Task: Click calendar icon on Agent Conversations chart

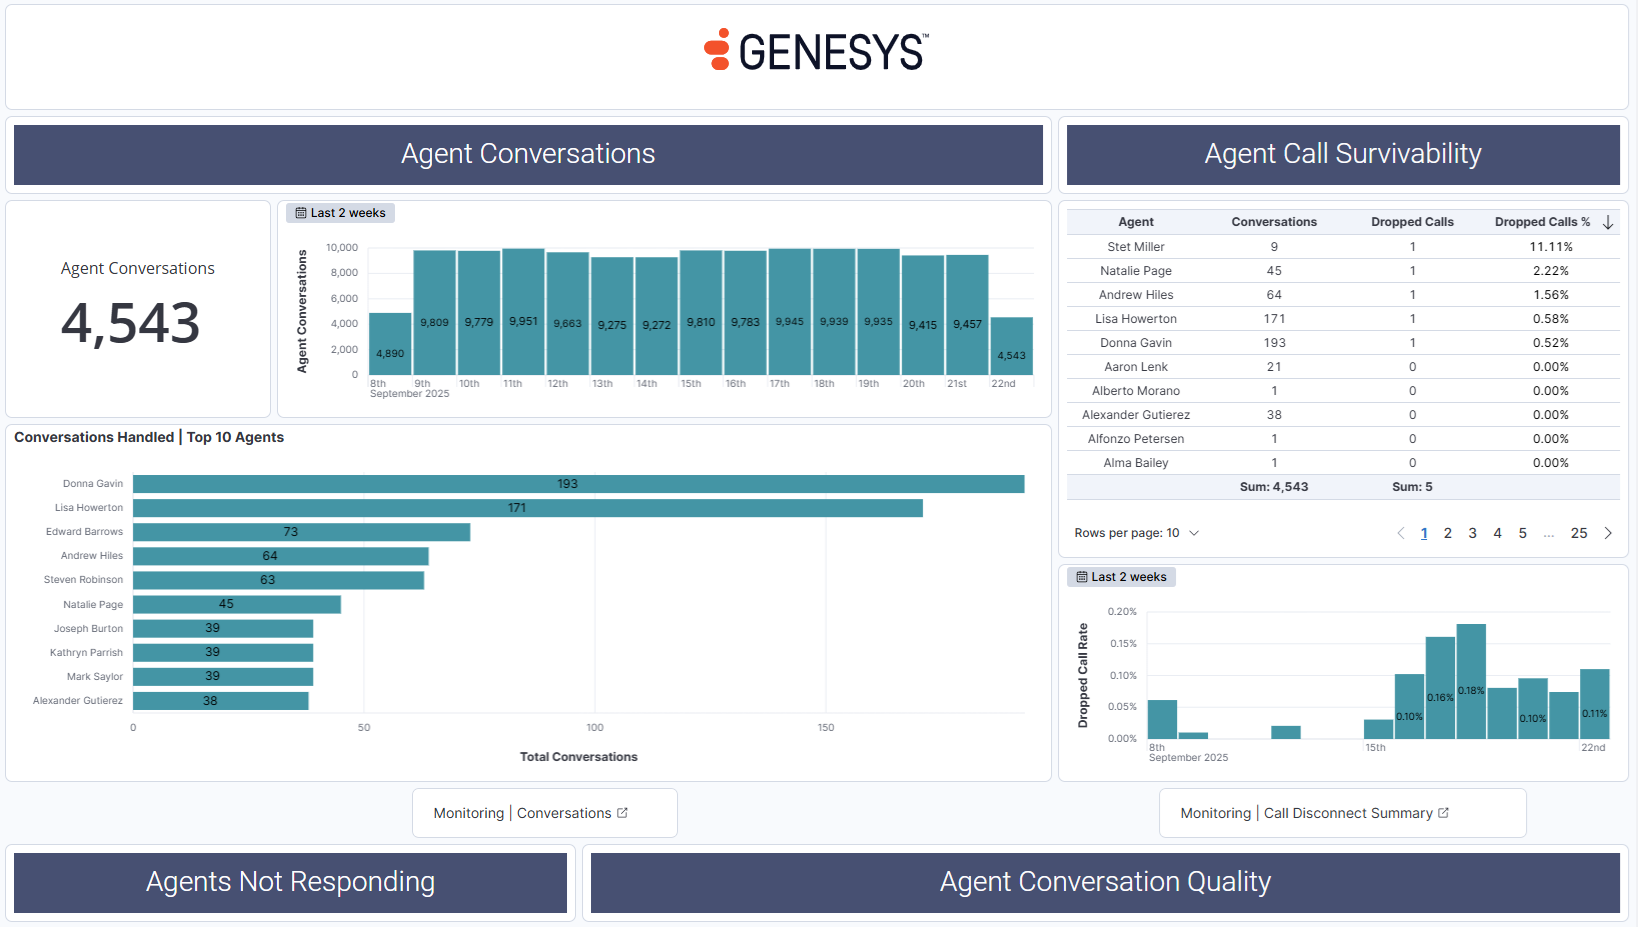Action: coord(301,213)
